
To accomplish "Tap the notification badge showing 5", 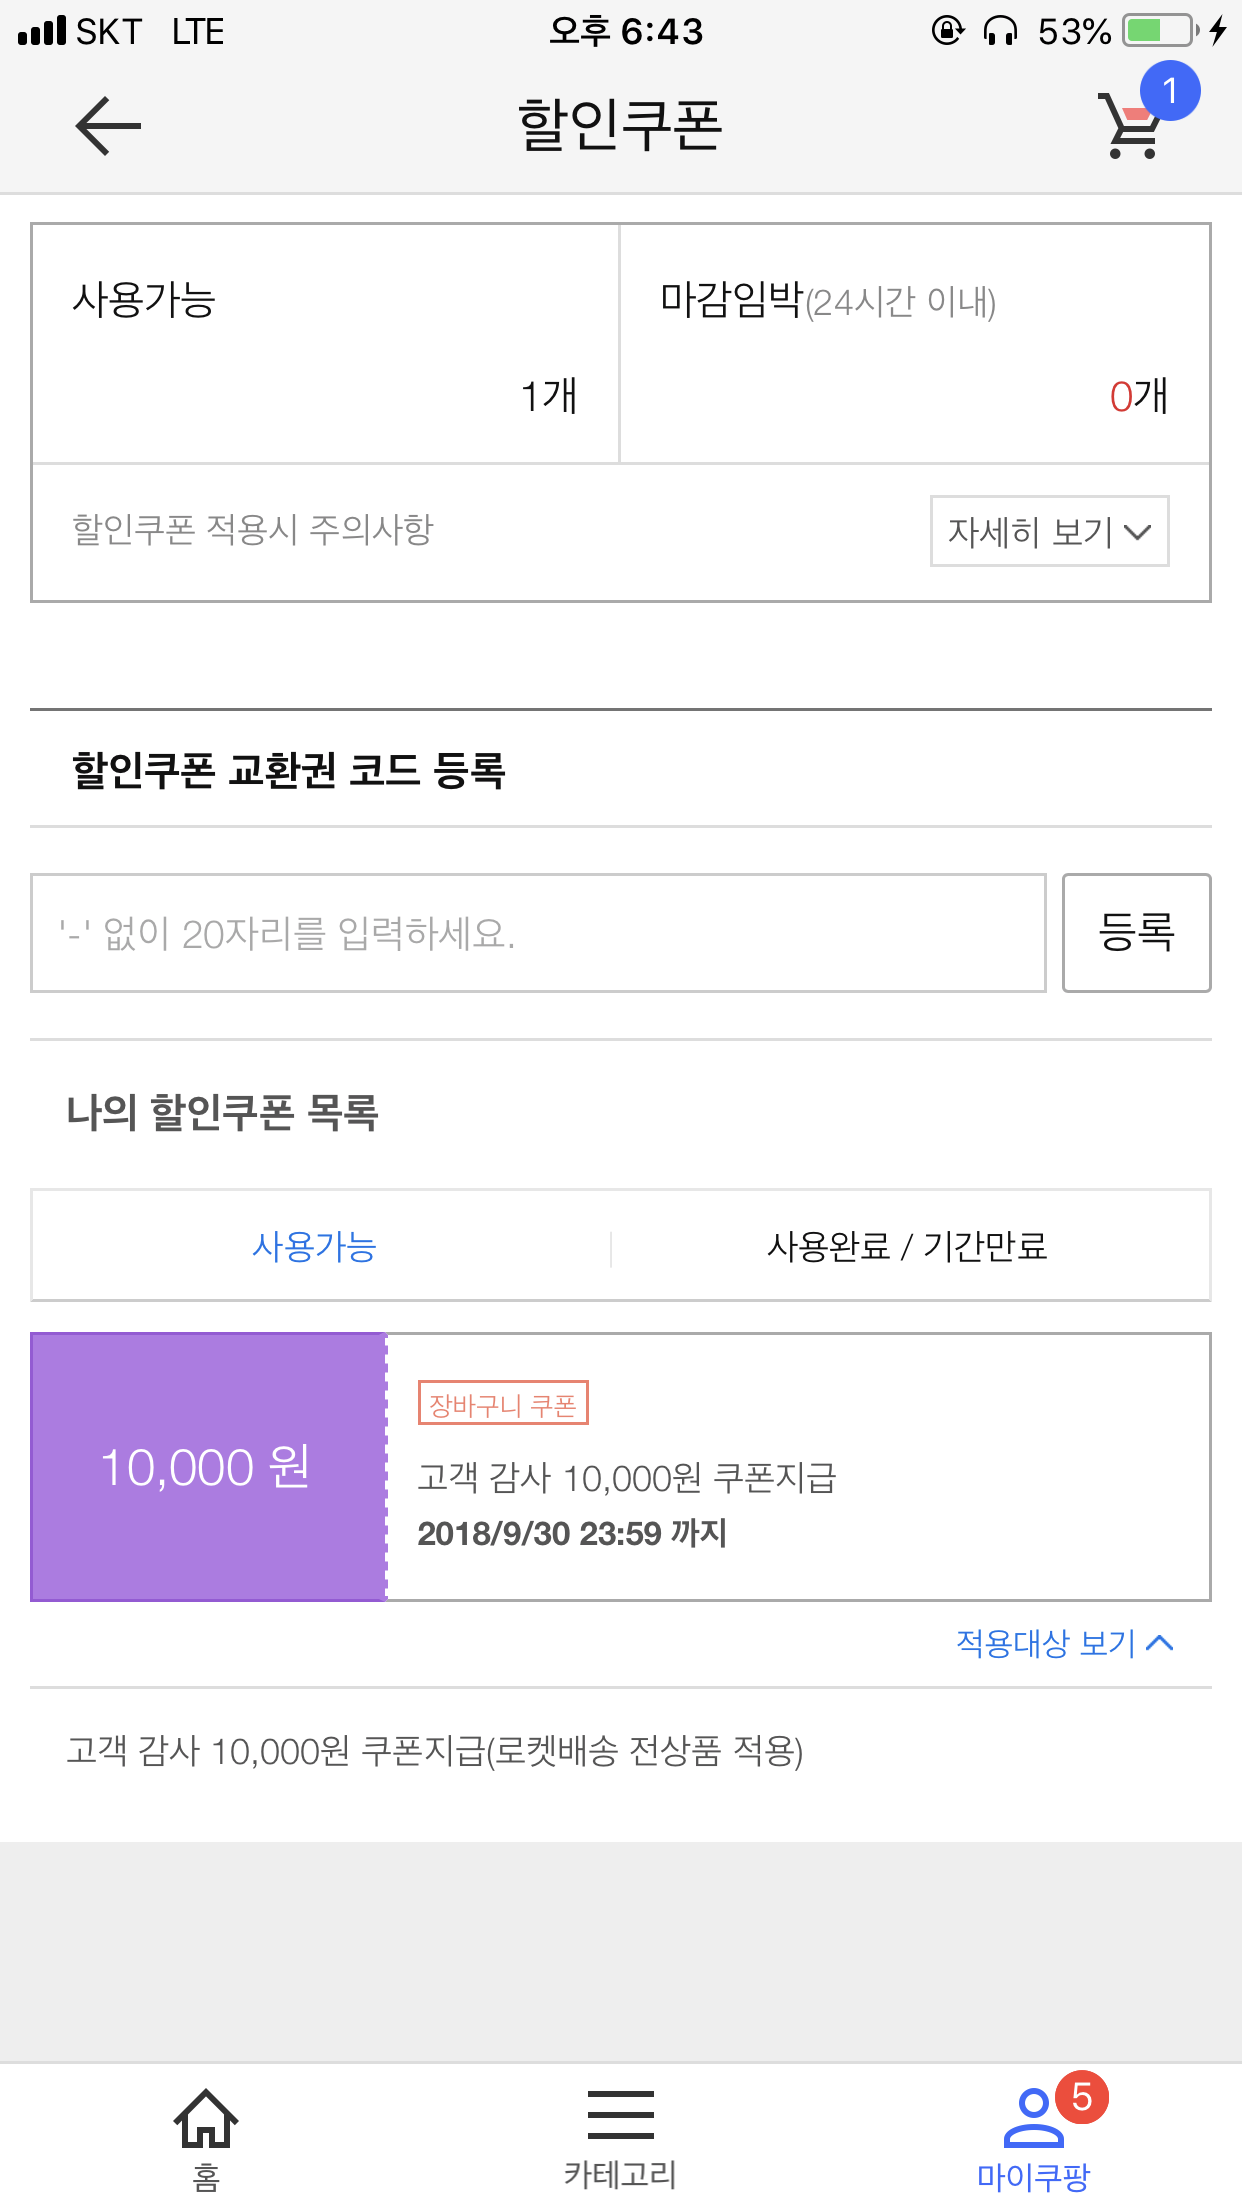I will pos(1081,2096).
